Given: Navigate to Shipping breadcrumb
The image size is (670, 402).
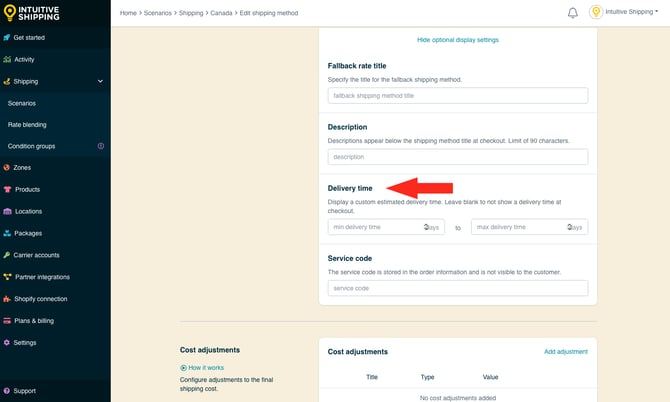Looking at the screenshot, I should click(191, 13).
